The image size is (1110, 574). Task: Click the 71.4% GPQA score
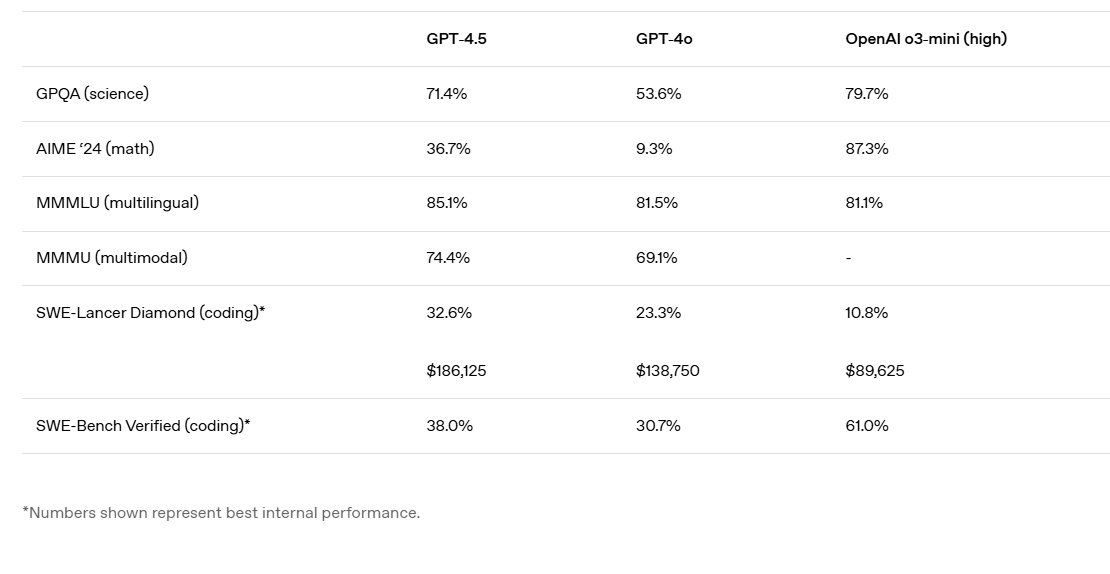(x=447, y=94)
